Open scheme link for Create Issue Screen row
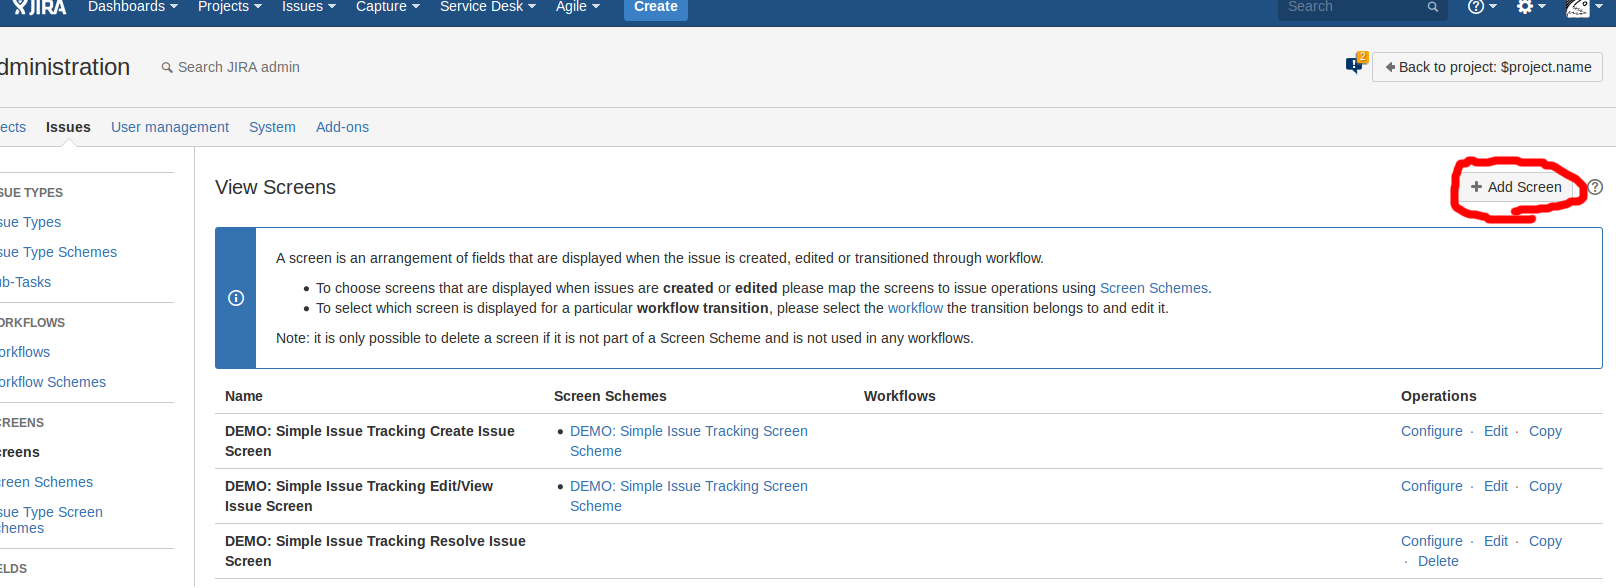 (x=689, y=441)
